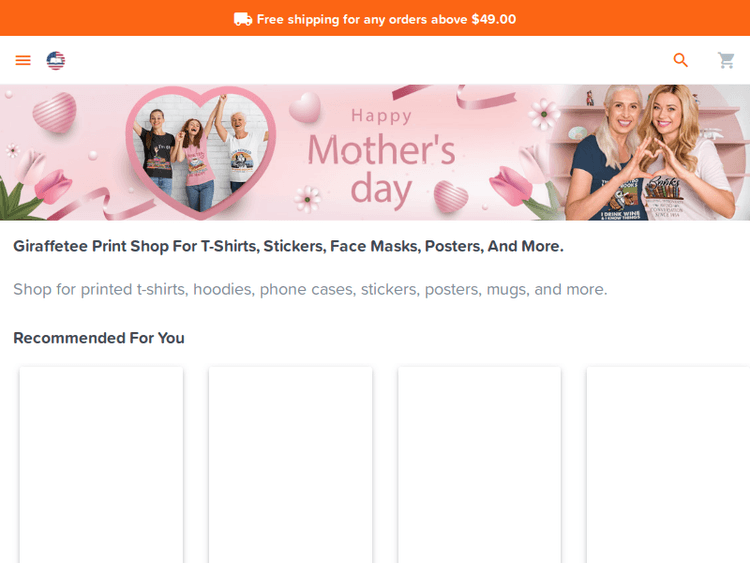Click the white flower below the heart photo
750x563 pixels.
(307, 197)
